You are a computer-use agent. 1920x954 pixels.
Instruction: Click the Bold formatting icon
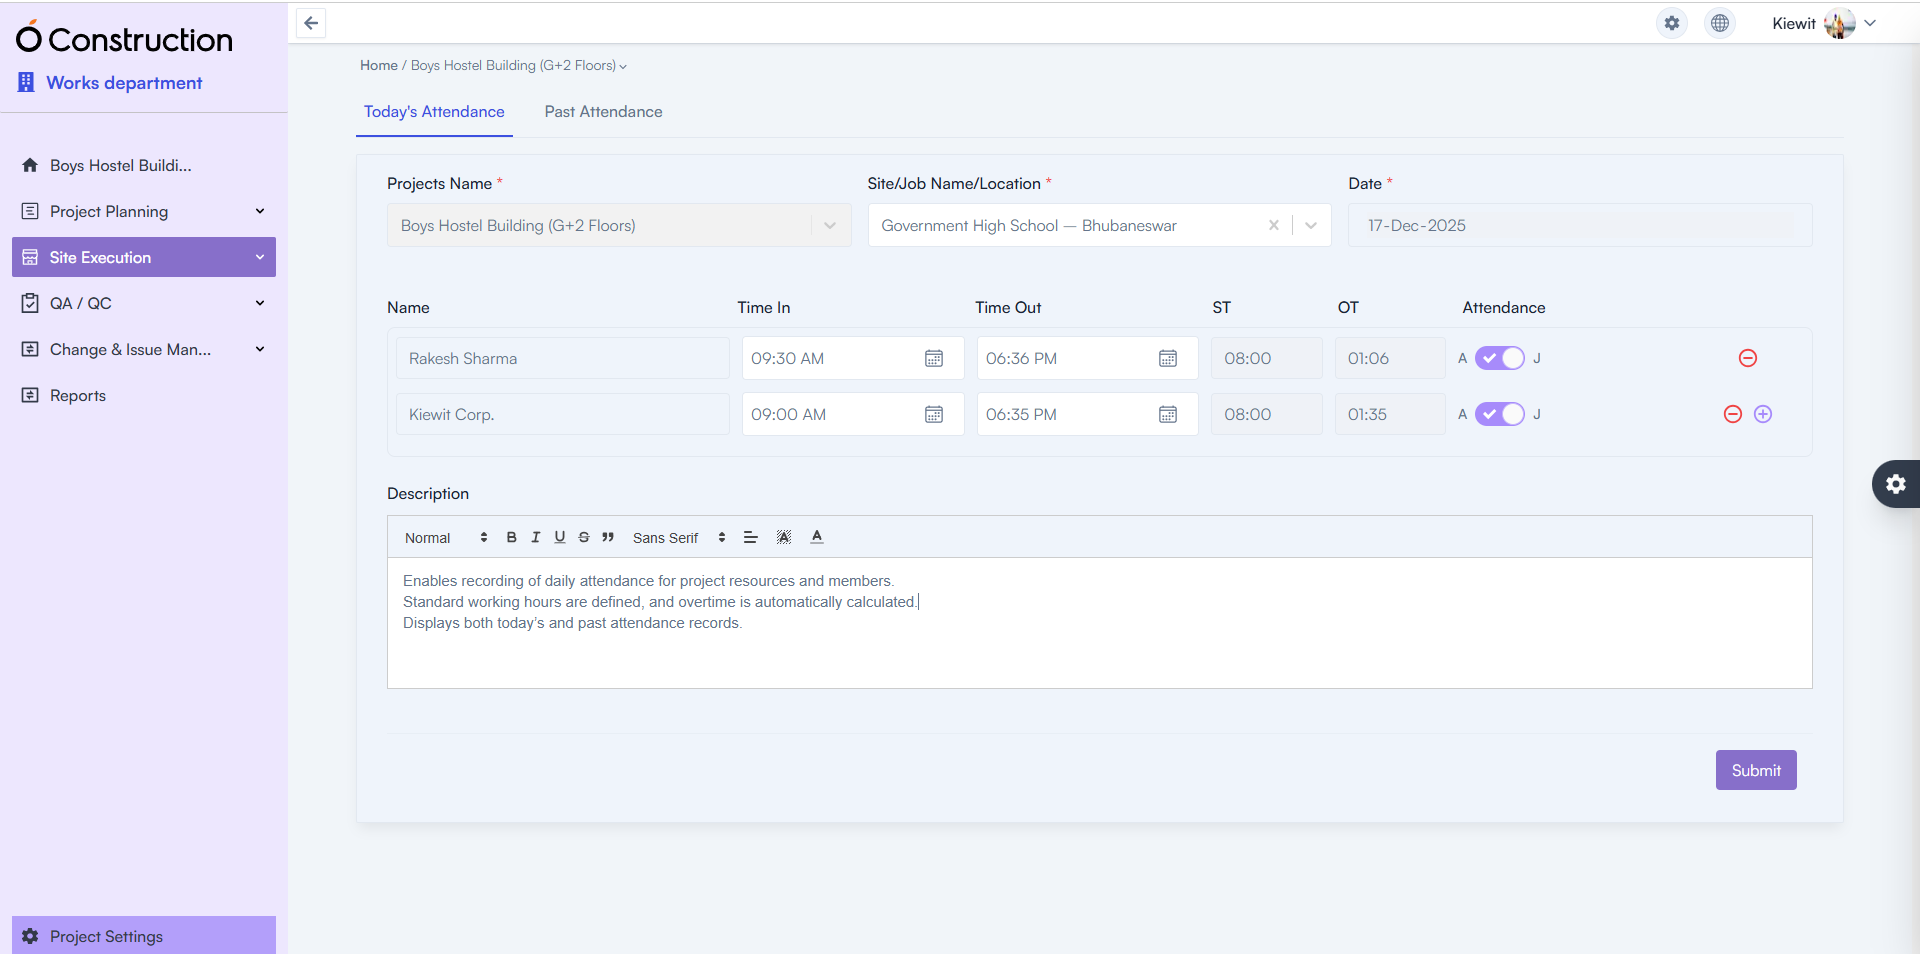511,537
